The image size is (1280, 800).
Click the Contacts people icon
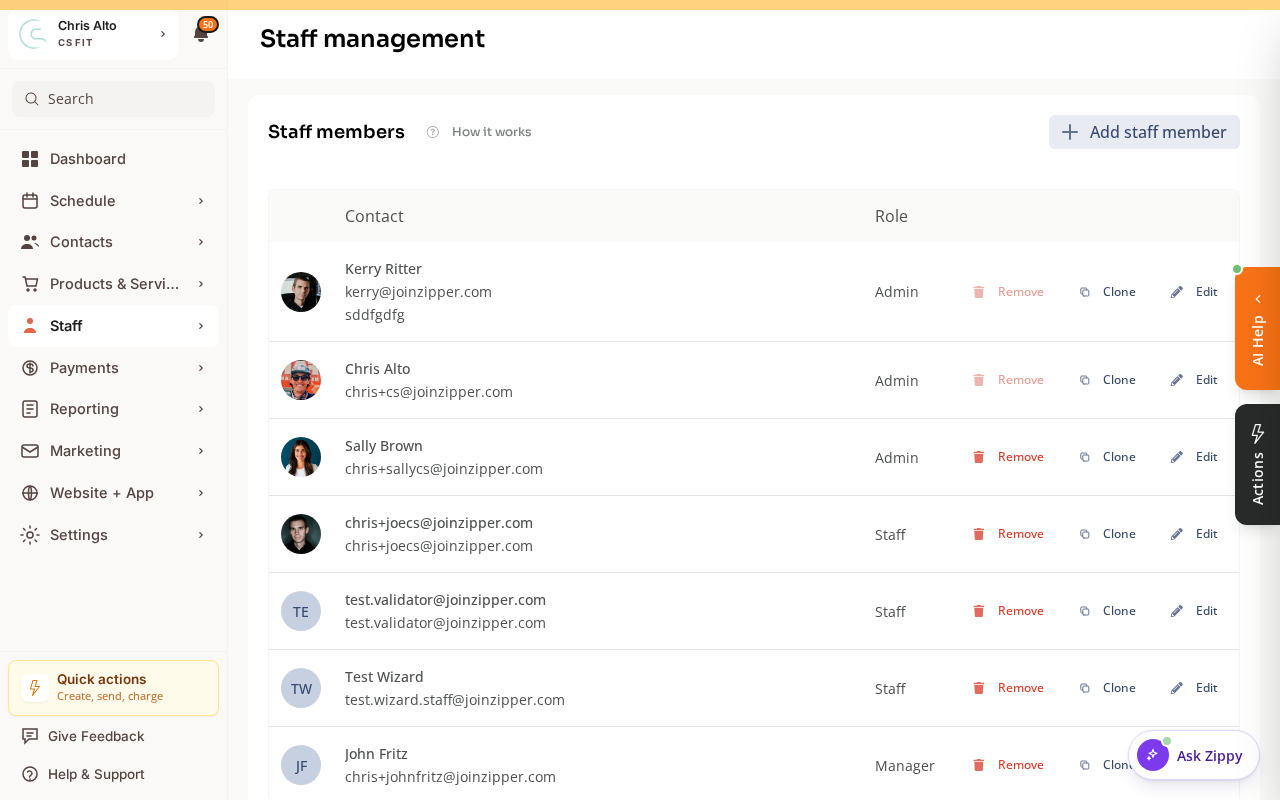[30, 242]
